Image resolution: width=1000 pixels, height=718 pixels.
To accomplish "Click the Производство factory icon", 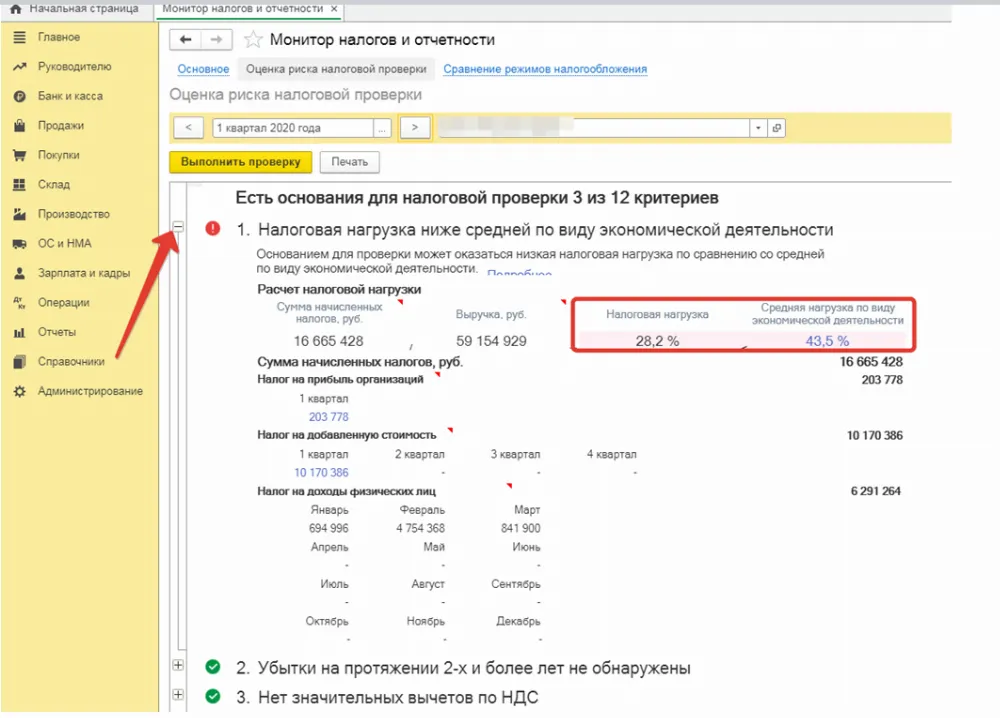I will point(20,214).
